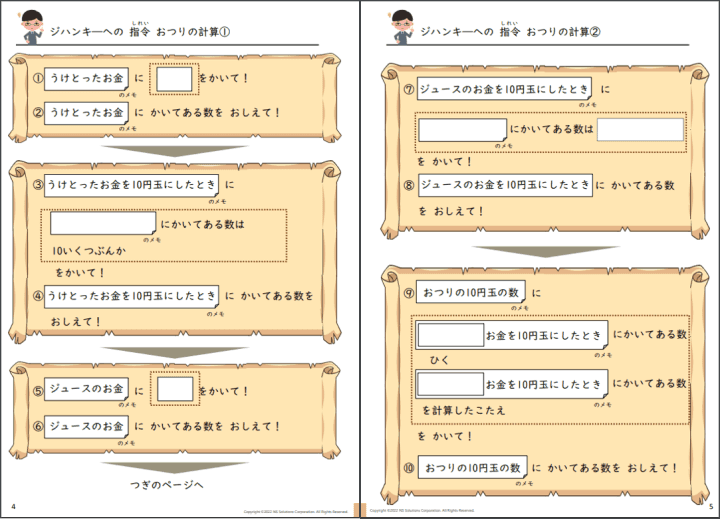The image size is (720, 519).
Task: Click the つぎのページへ text at page bottom
Action: pos(166,484)
